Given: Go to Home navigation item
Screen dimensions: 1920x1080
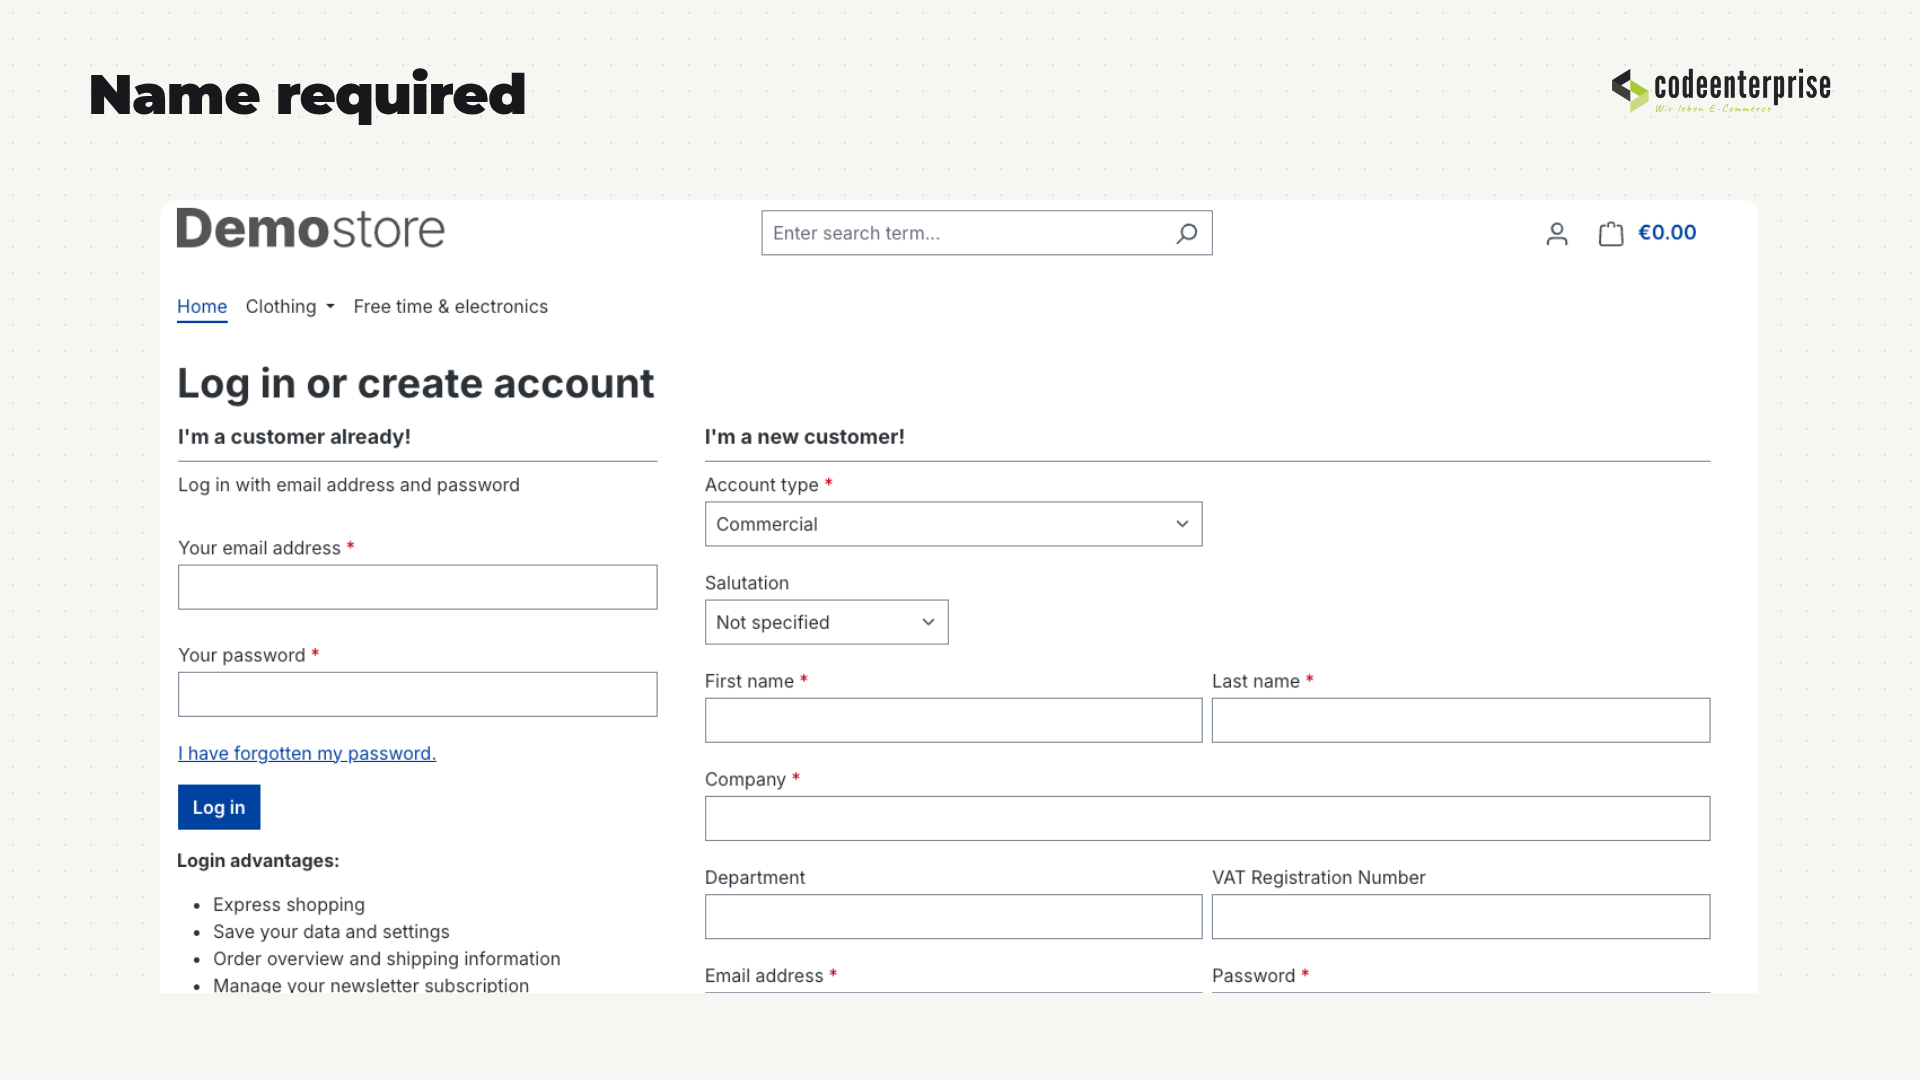Looking at the screenshot, I should pyautogui.click(x=202, y=307).
